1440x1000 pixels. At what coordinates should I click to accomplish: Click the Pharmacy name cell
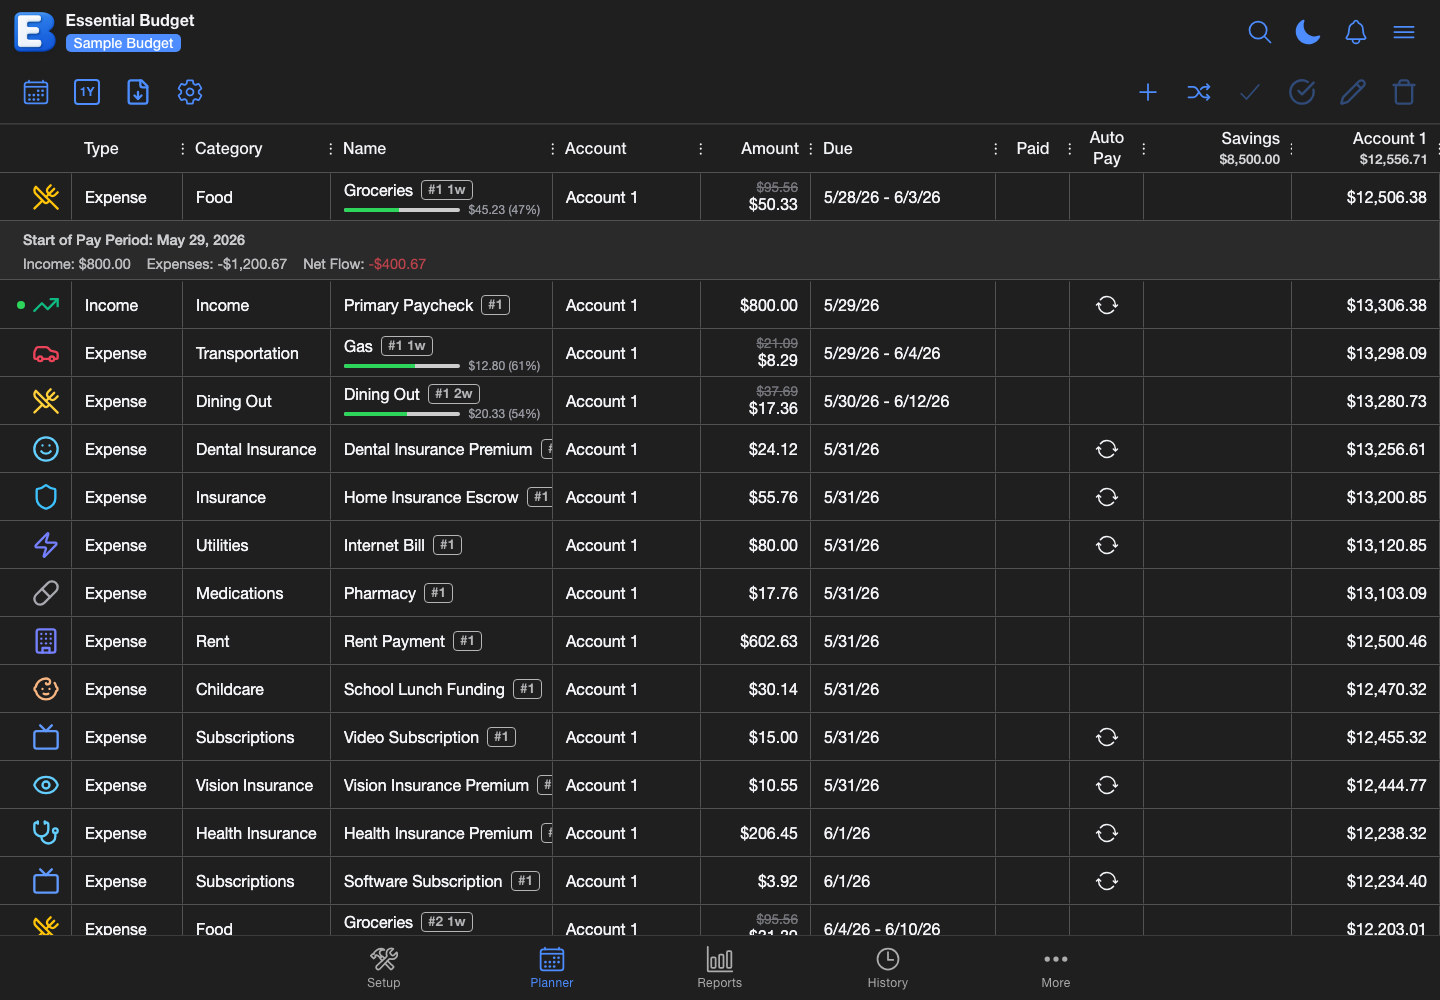pos(441,593)
